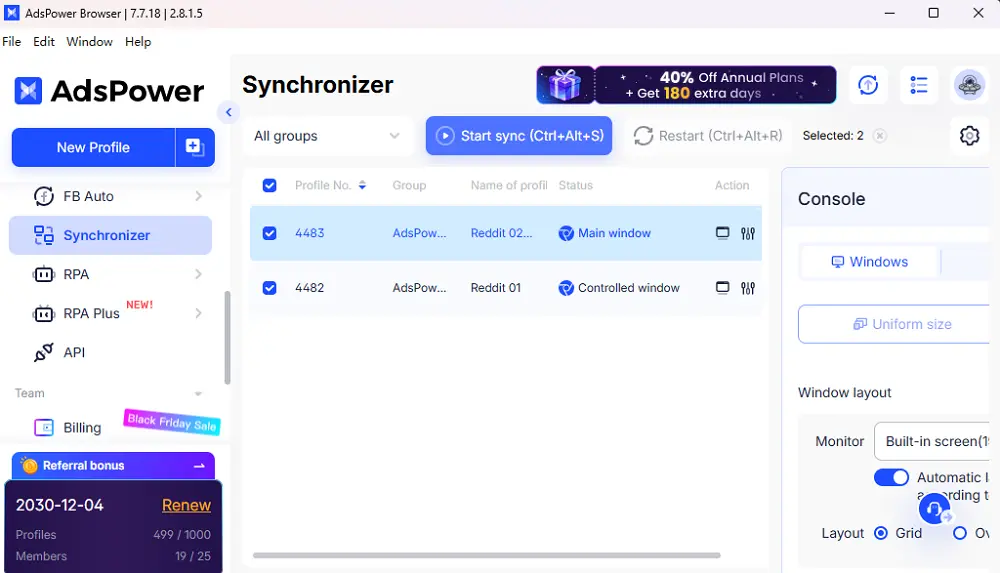
Task: Uncheck profile 4482 checkbox
Action: (270, 288)
